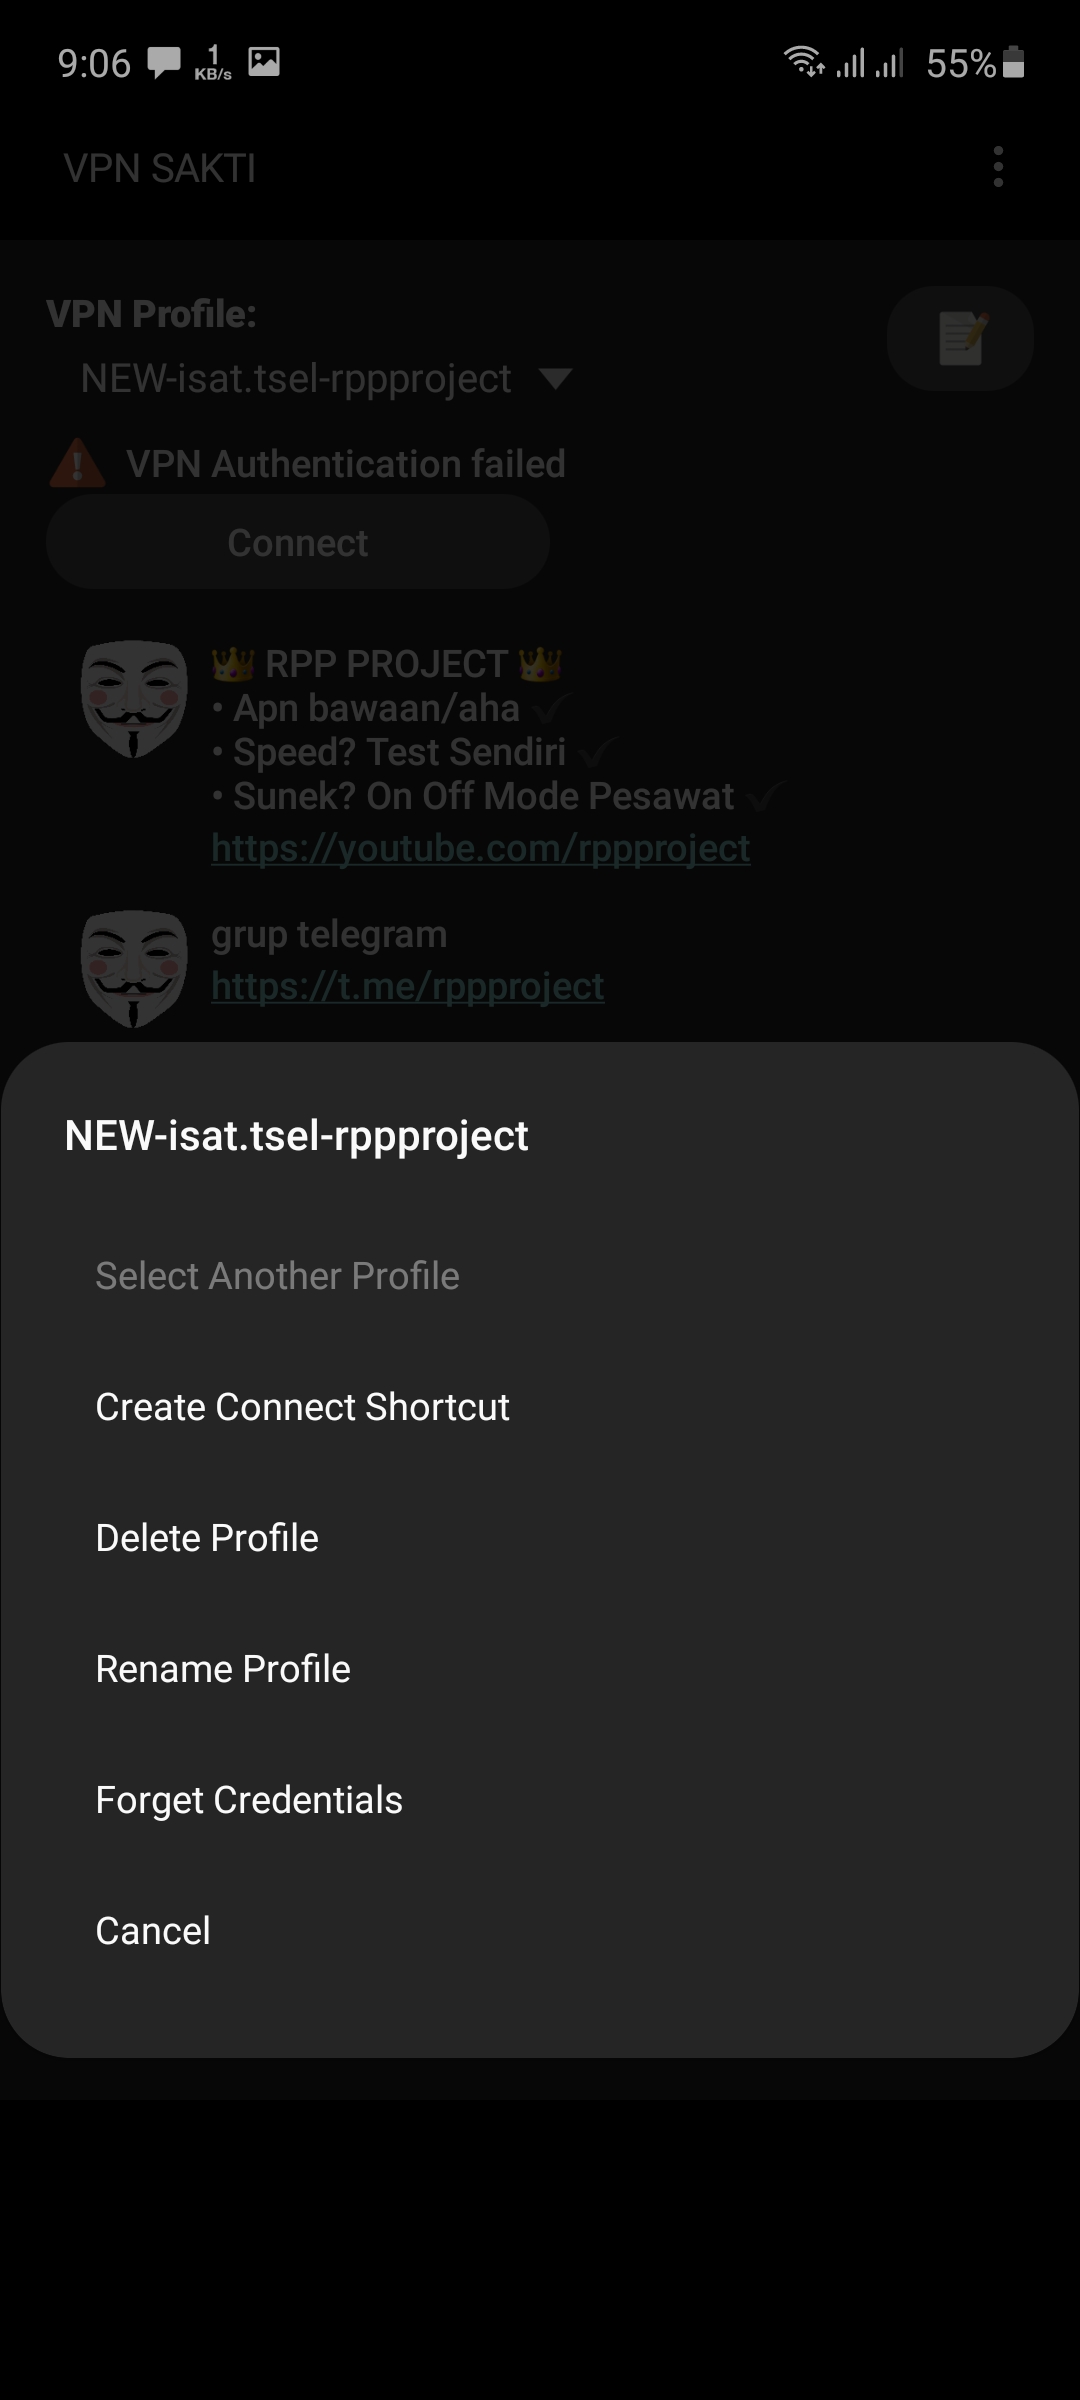
Task: Select Create Connect Shortcut
Action: (302, 1407)
